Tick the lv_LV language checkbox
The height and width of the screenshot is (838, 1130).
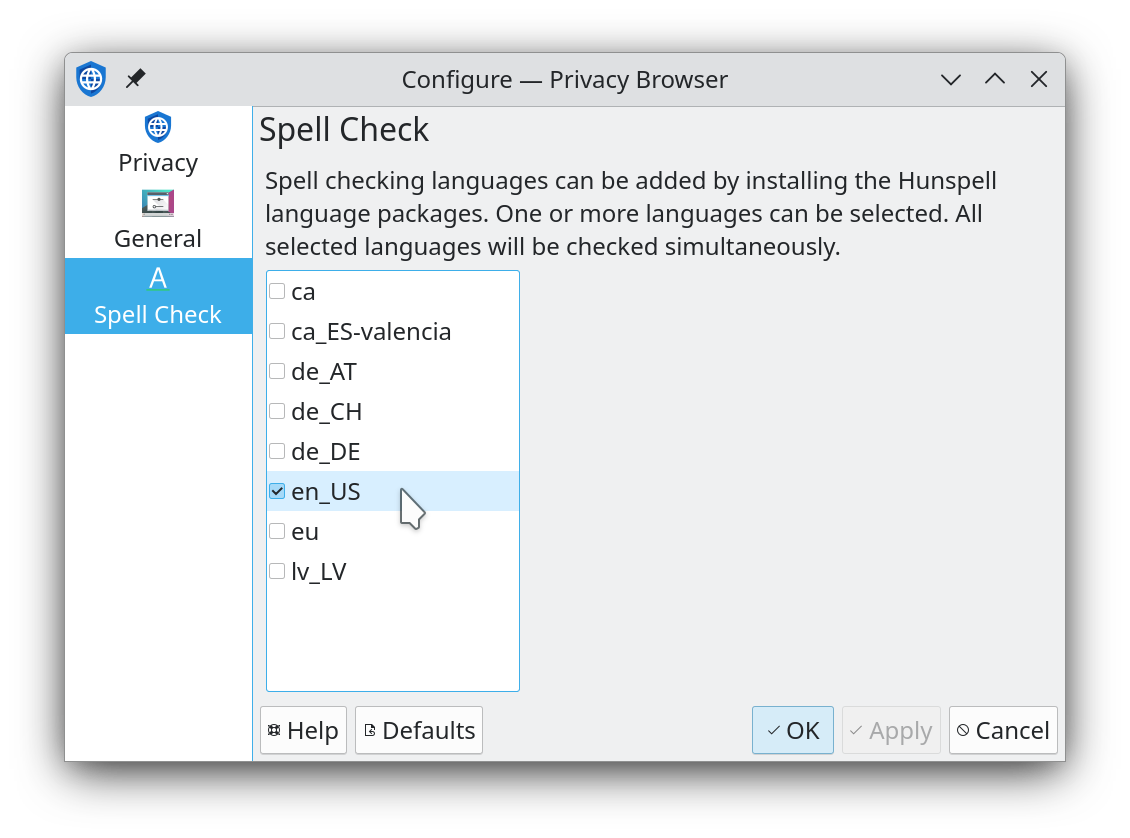[277, 571]
